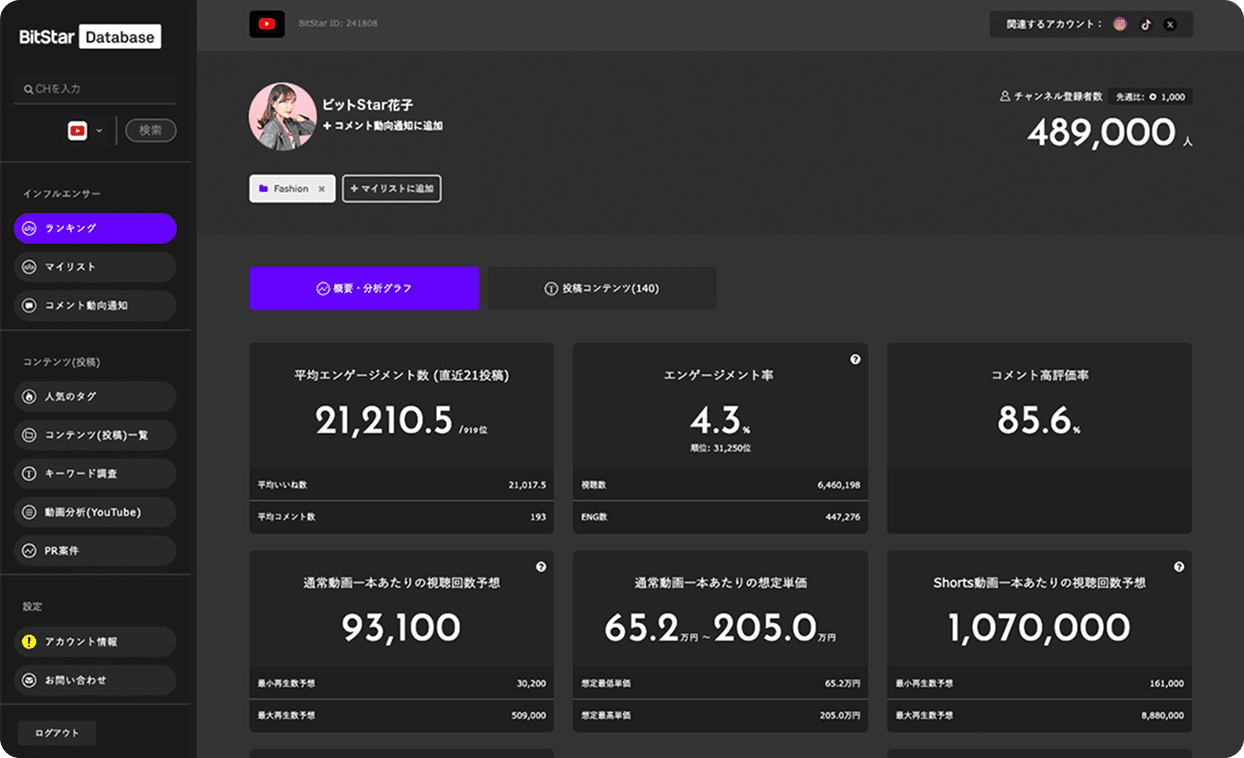Image resolution: width=1244 pixels, height=758 pixels.
Task: Open the related X account icon
Action: click(x=1170, y=24)
